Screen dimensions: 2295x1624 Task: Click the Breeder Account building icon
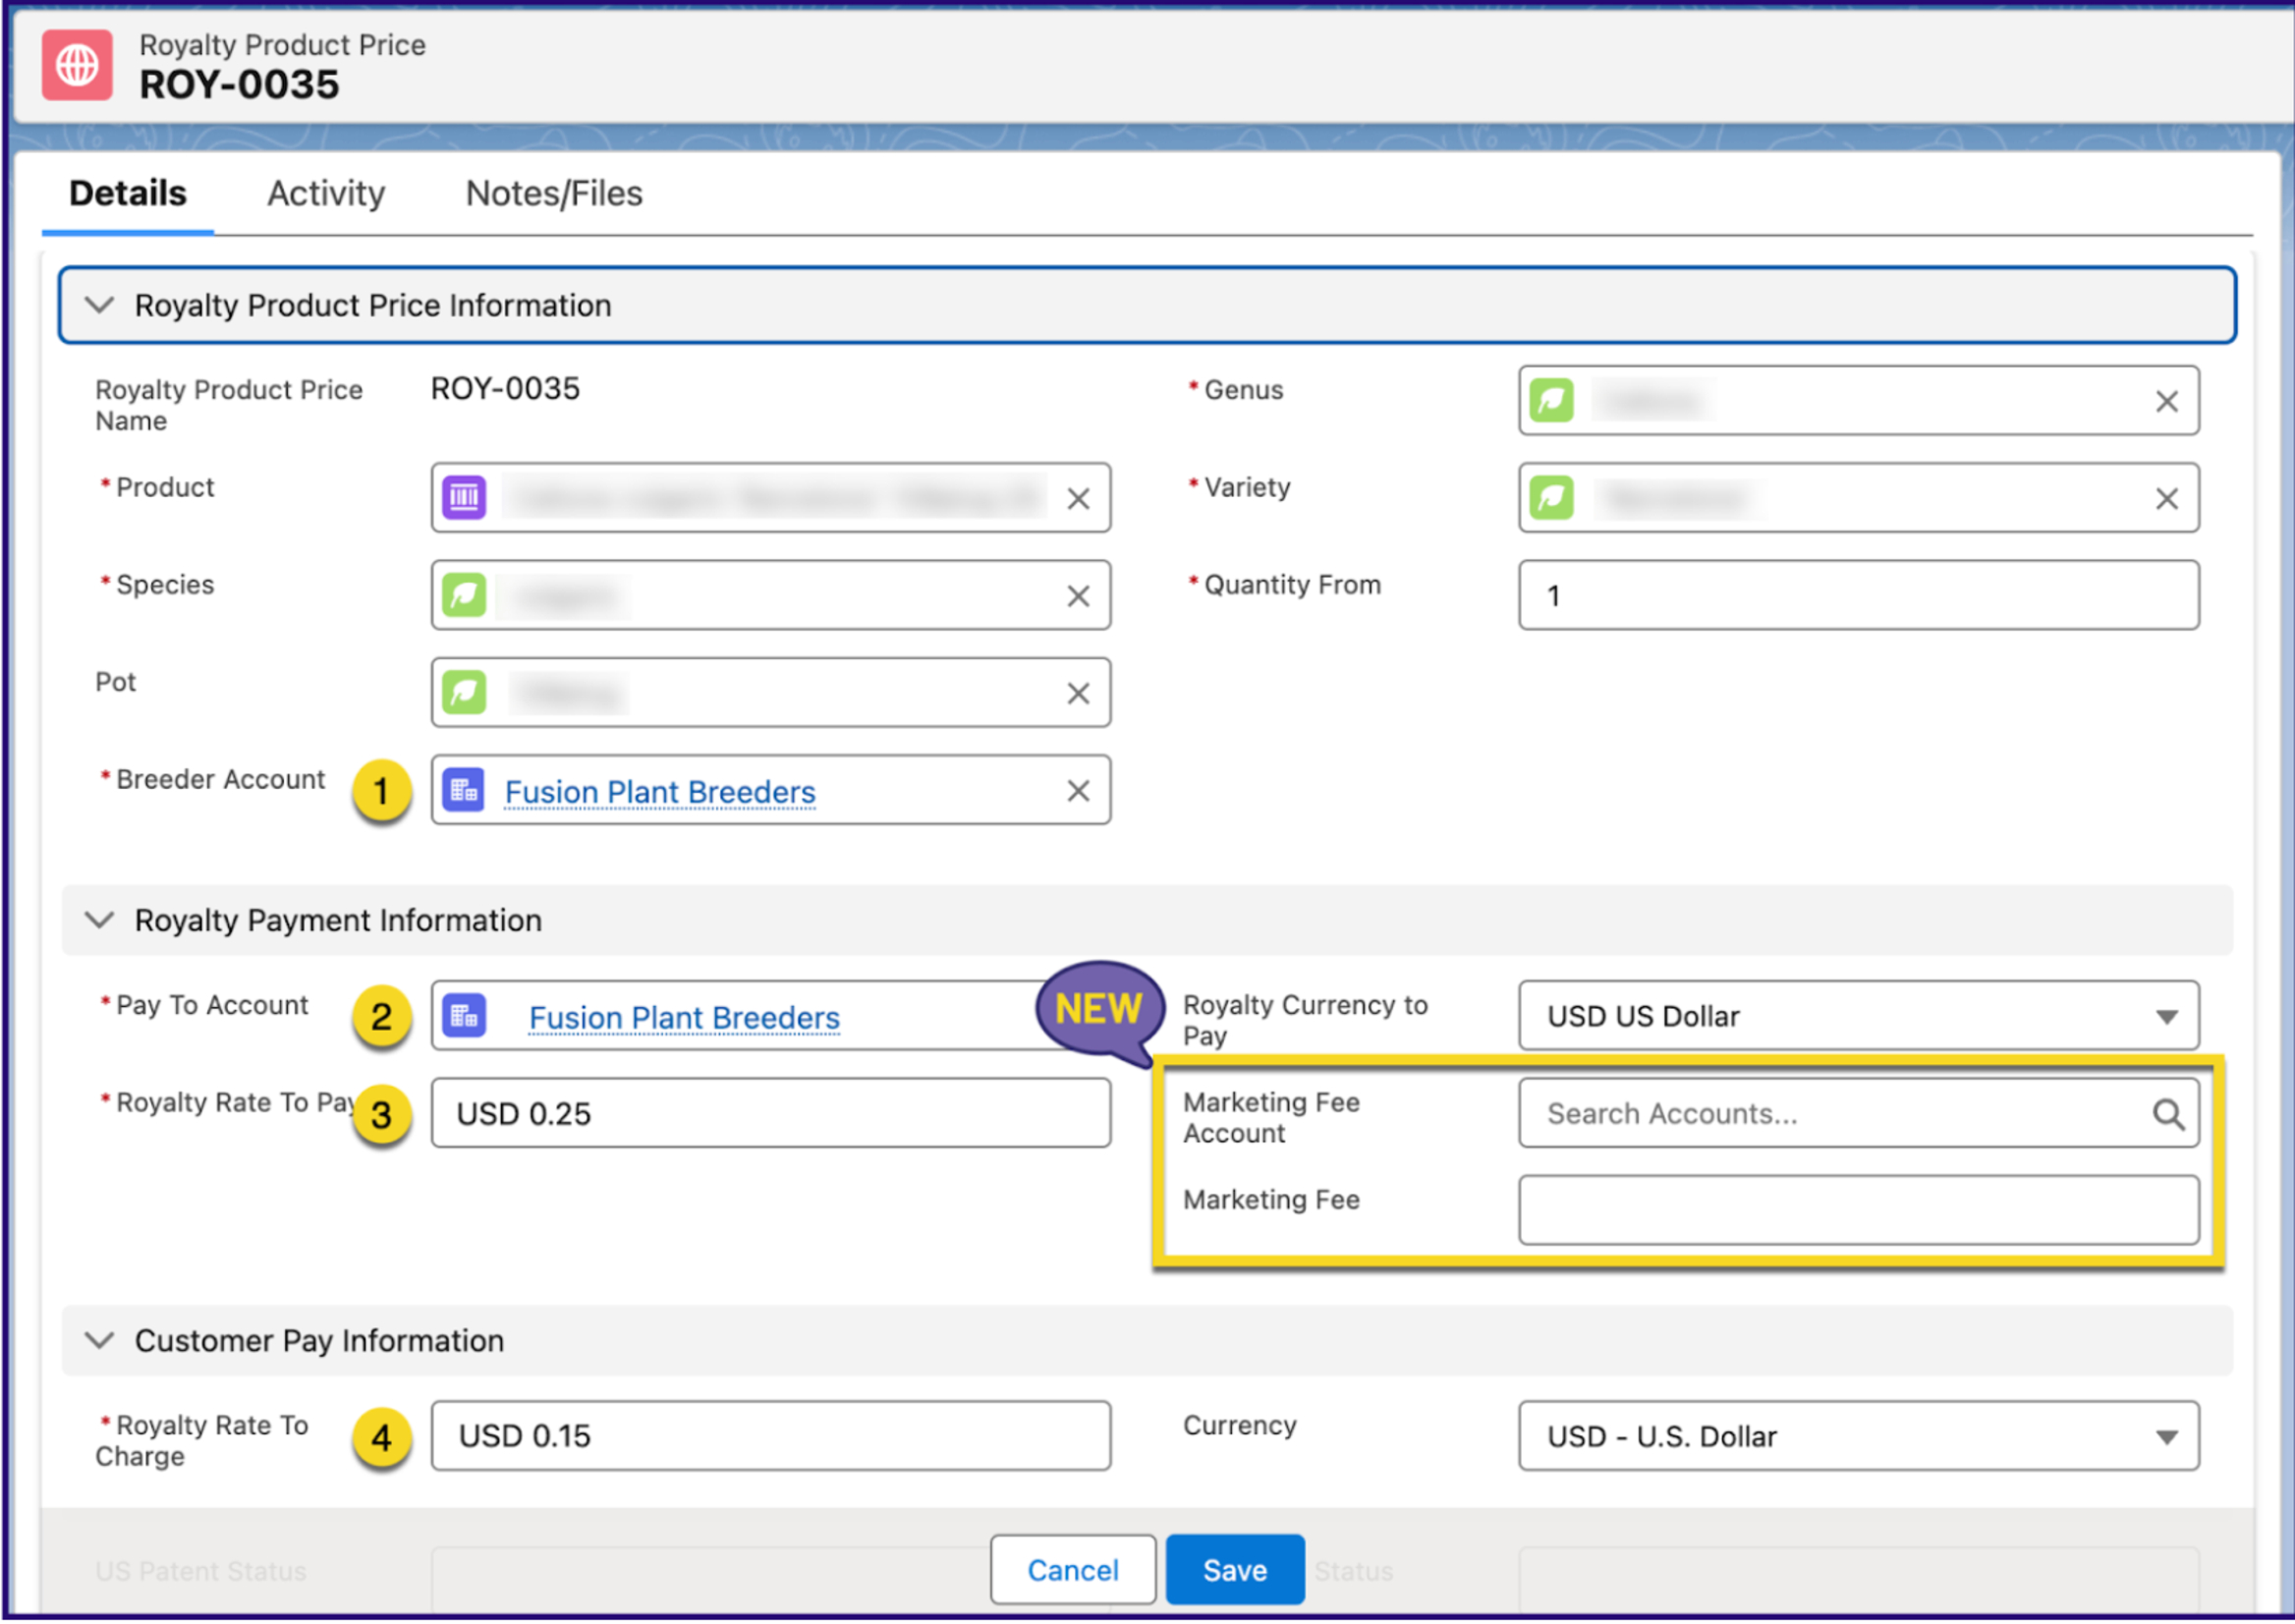(464, 791)
